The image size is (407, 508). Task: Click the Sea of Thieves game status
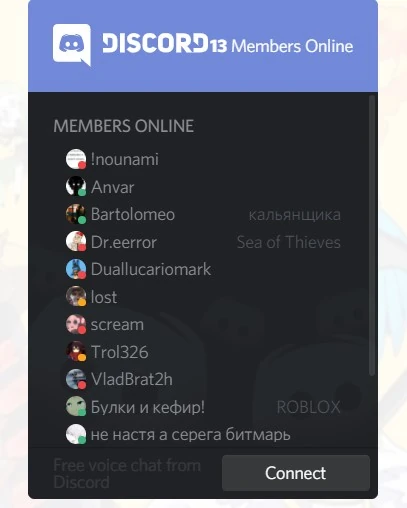(x=289, y=242)
